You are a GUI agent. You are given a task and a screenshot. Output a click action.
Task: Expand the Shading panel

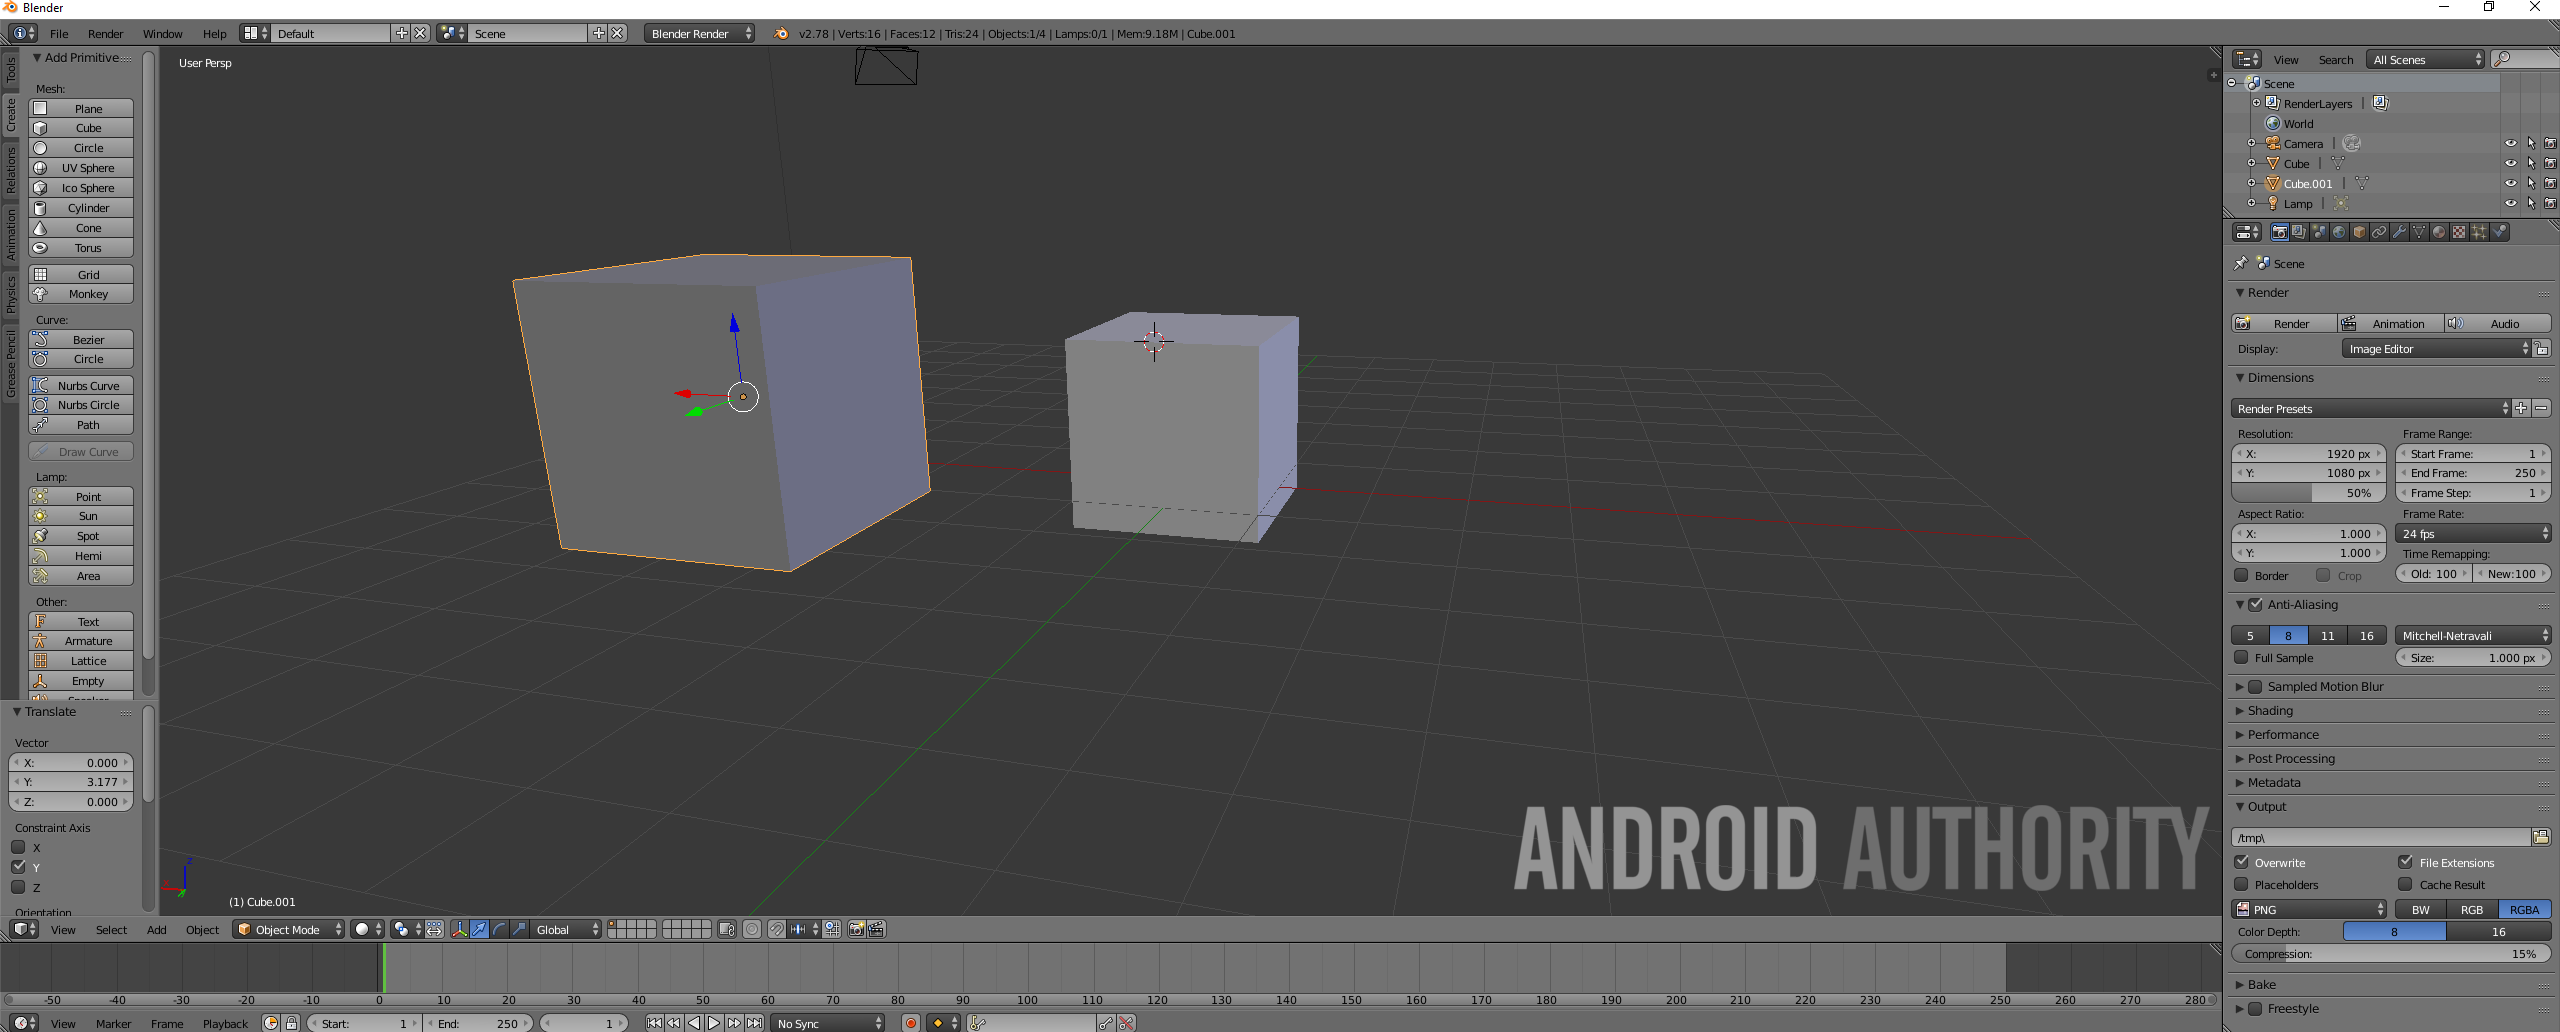click(2270, 711)
